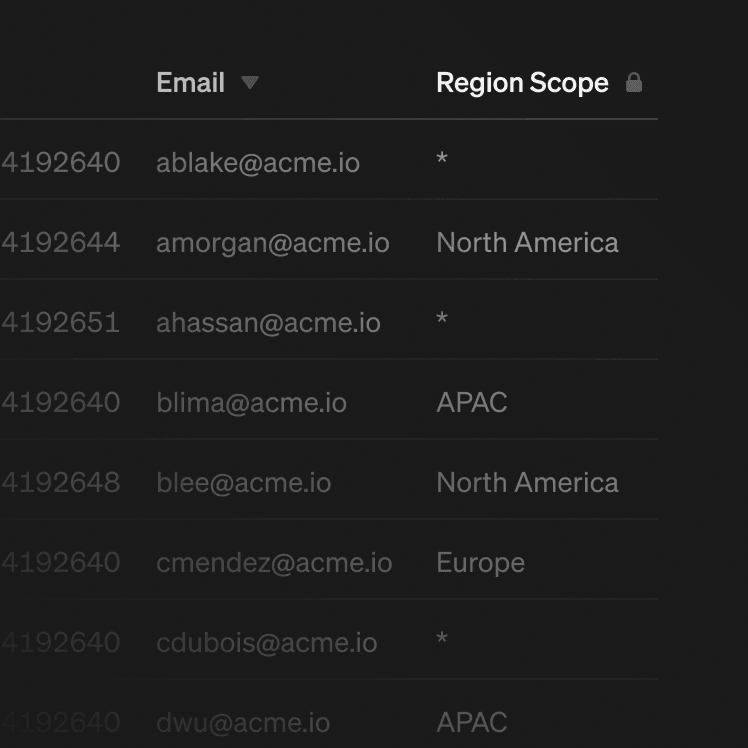This screenshot has width=748, height=748.
Task: Click the Region Scope lock icon
Action: tap(633, 83)
